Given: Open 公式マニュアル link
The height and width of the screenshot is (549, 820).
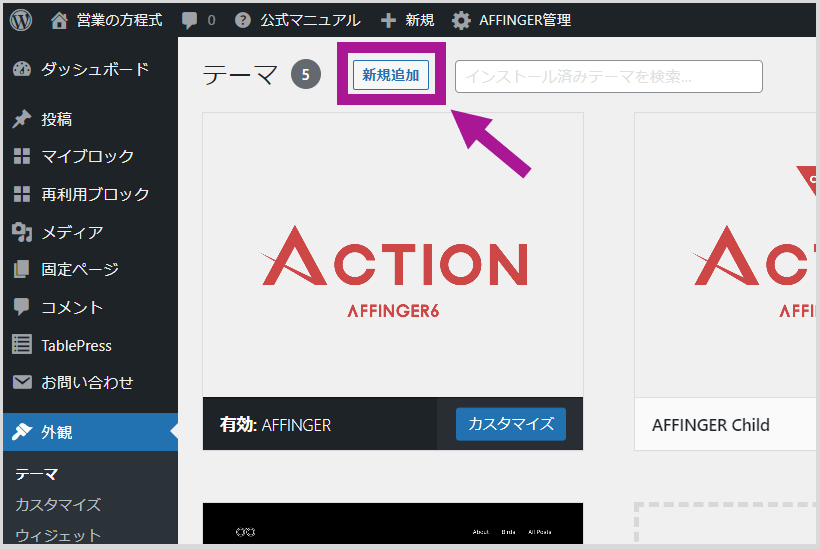Looking at the screenshot, I should 311,20.
